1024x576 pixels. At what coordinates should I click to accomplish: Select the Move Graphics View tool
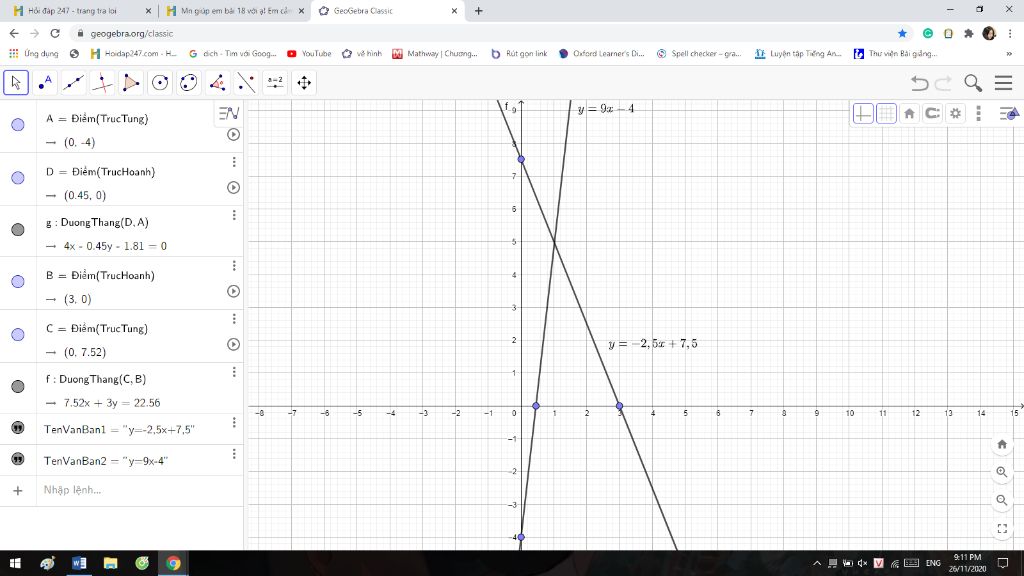coord(304,83)
